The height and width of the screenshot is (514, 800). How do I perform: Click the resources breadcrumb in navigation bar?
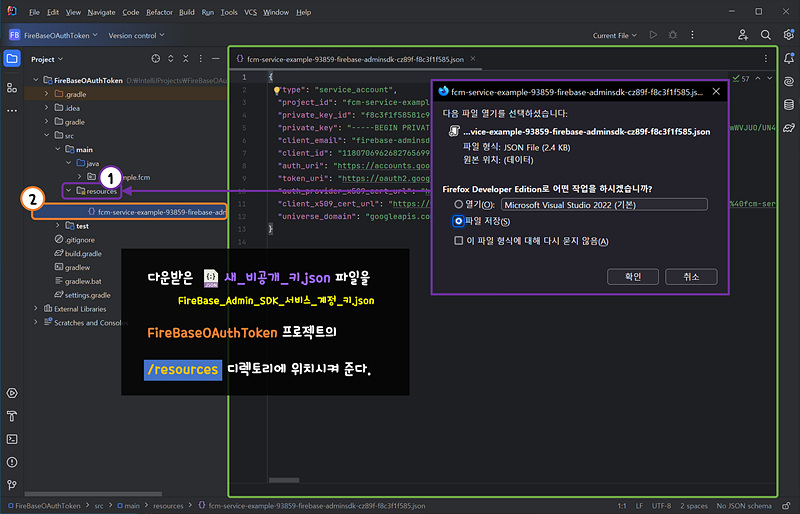(168, 506)
